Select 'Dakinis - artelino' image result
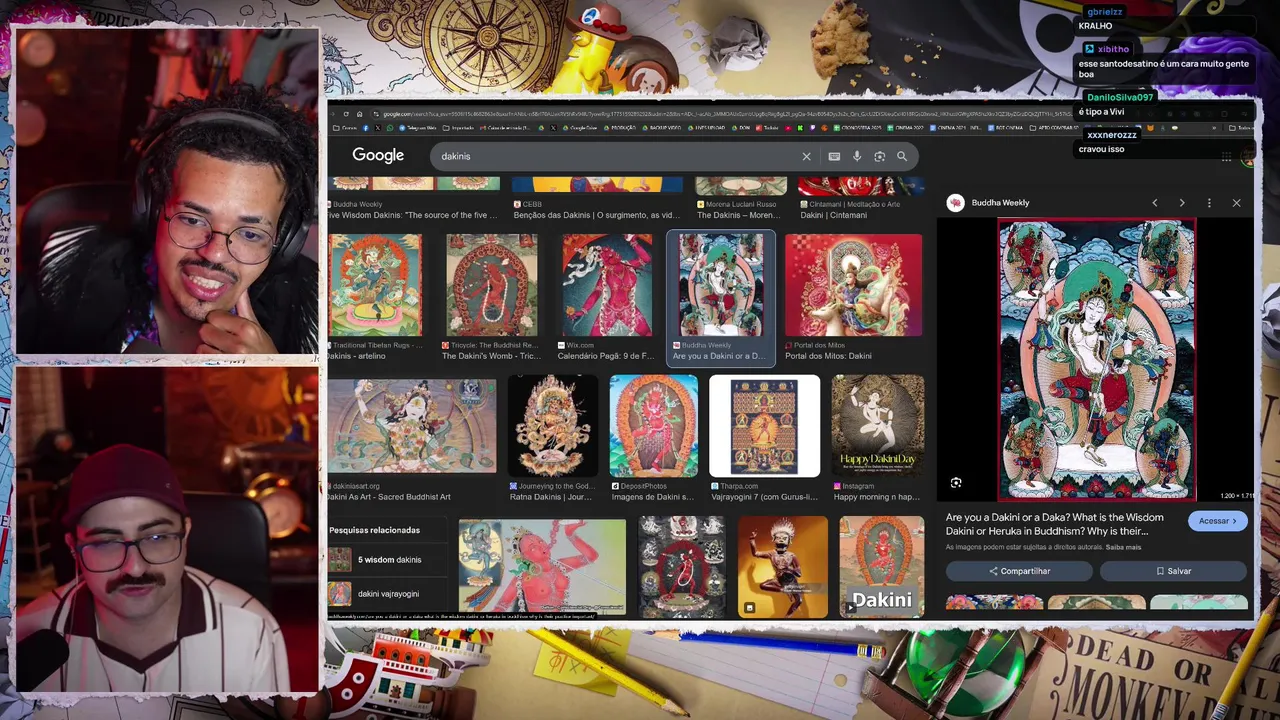The height and width of the screenshot is (720, 1280). [375, 286]
